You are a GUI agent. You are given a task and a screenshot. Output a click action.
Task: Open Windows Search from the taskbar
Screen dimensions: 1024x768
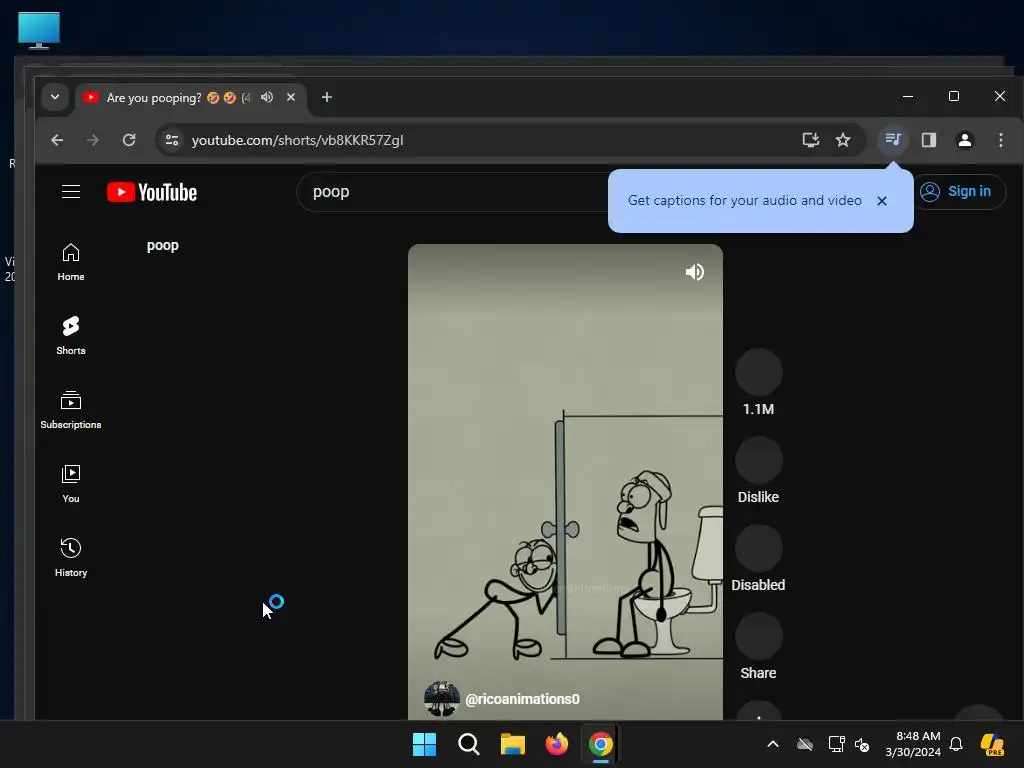coord(468,744)
